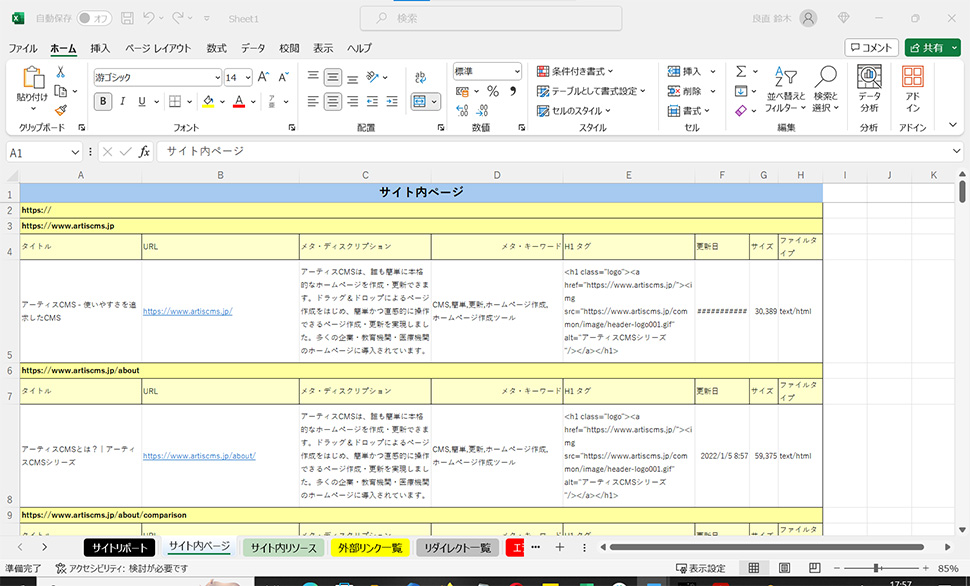Expand the Name Box dropdown
970x586 pixels.
pyautogui.click(x=75, y=152)
